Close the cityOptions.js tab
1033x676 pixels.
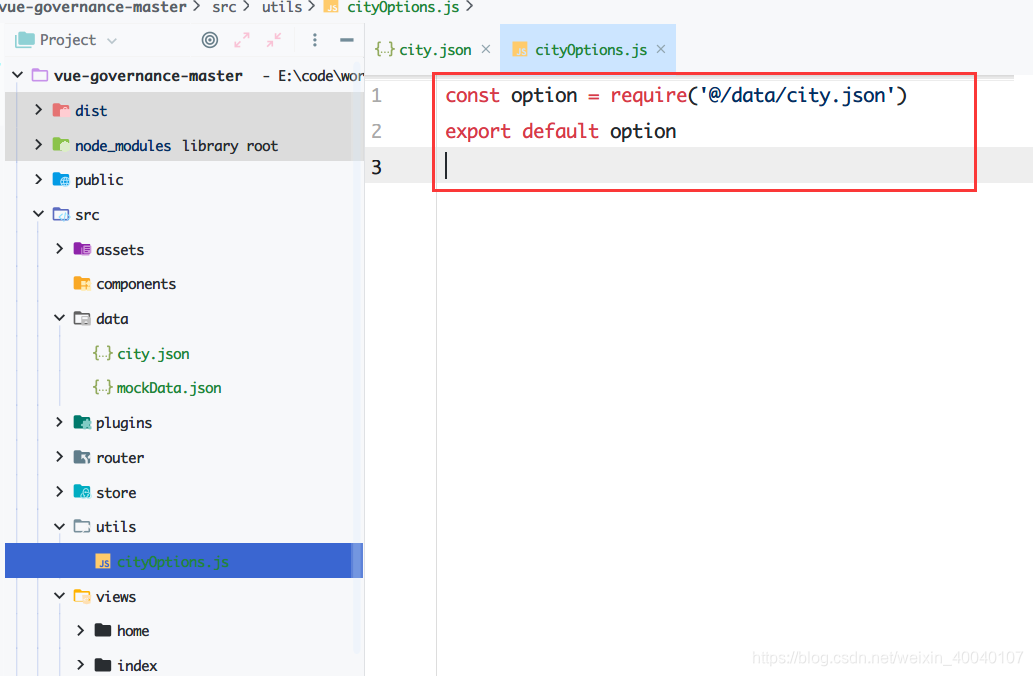[x=661, y=49]
